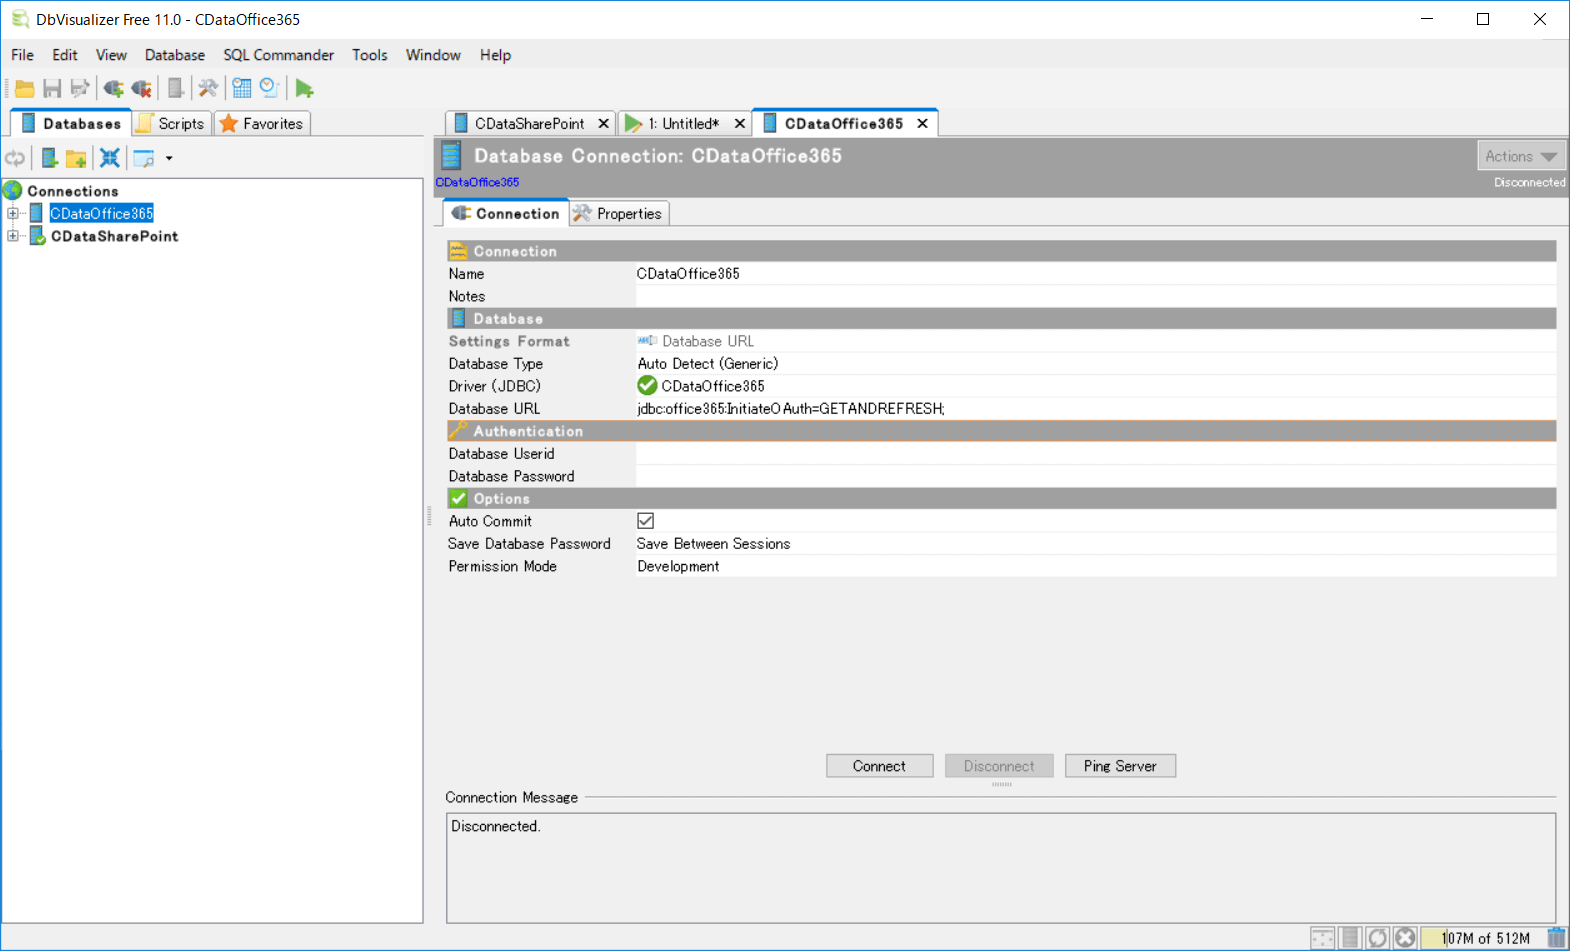Switch to the Properties tab

[x=619, y=214]
